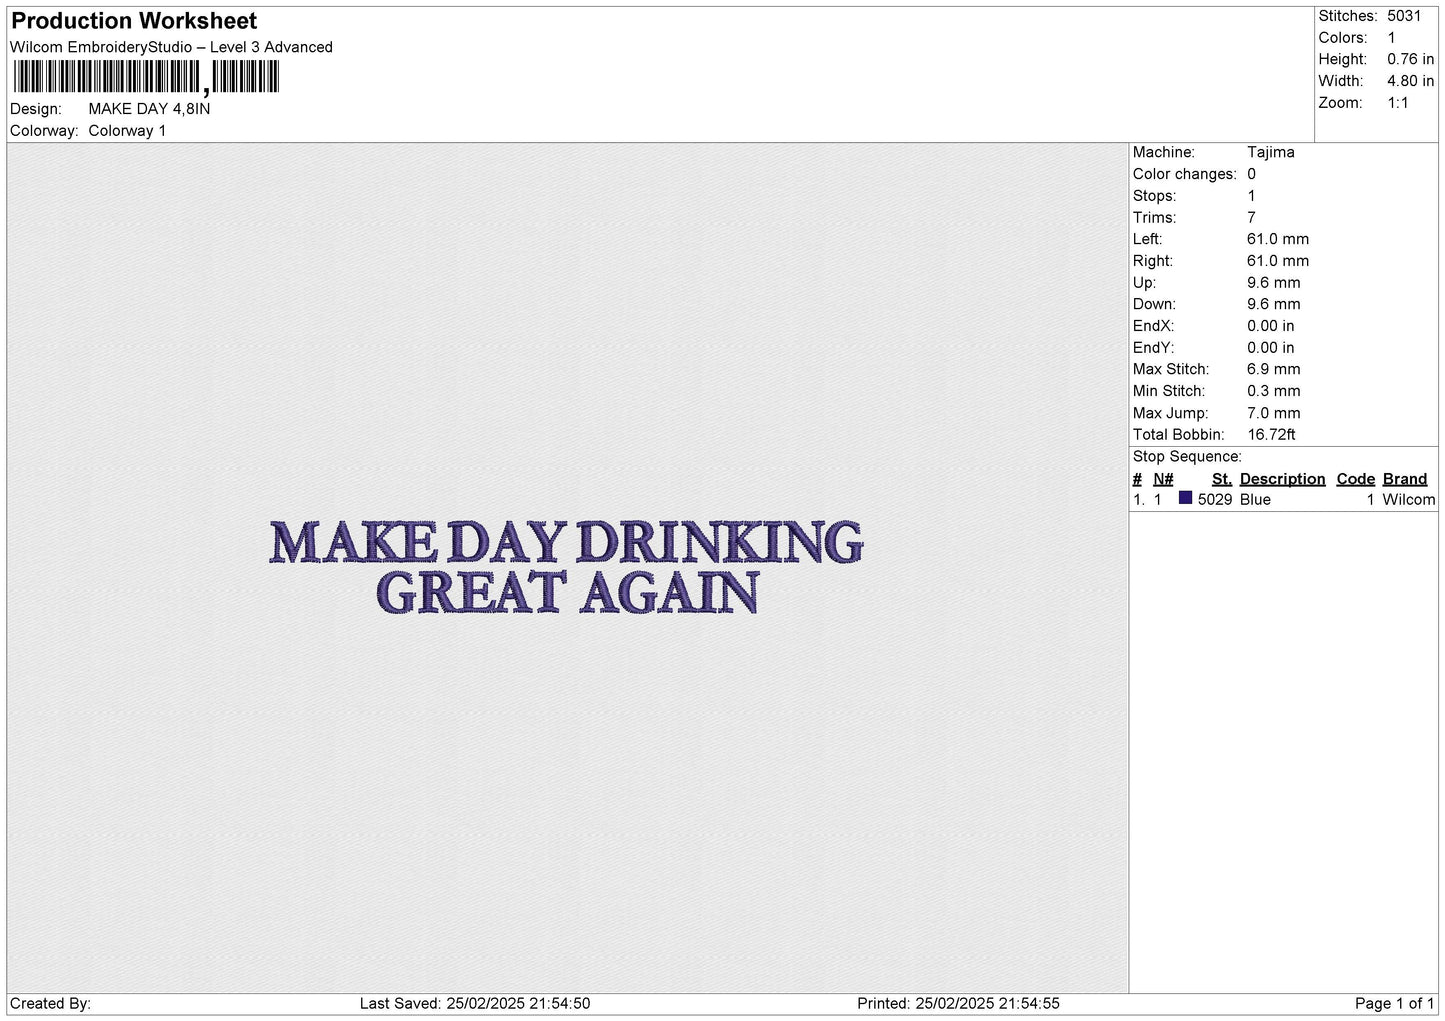Click the Production Worksheet heading
The height and width of the screenshot is (1021, 1445).
(x=134, y=21)
